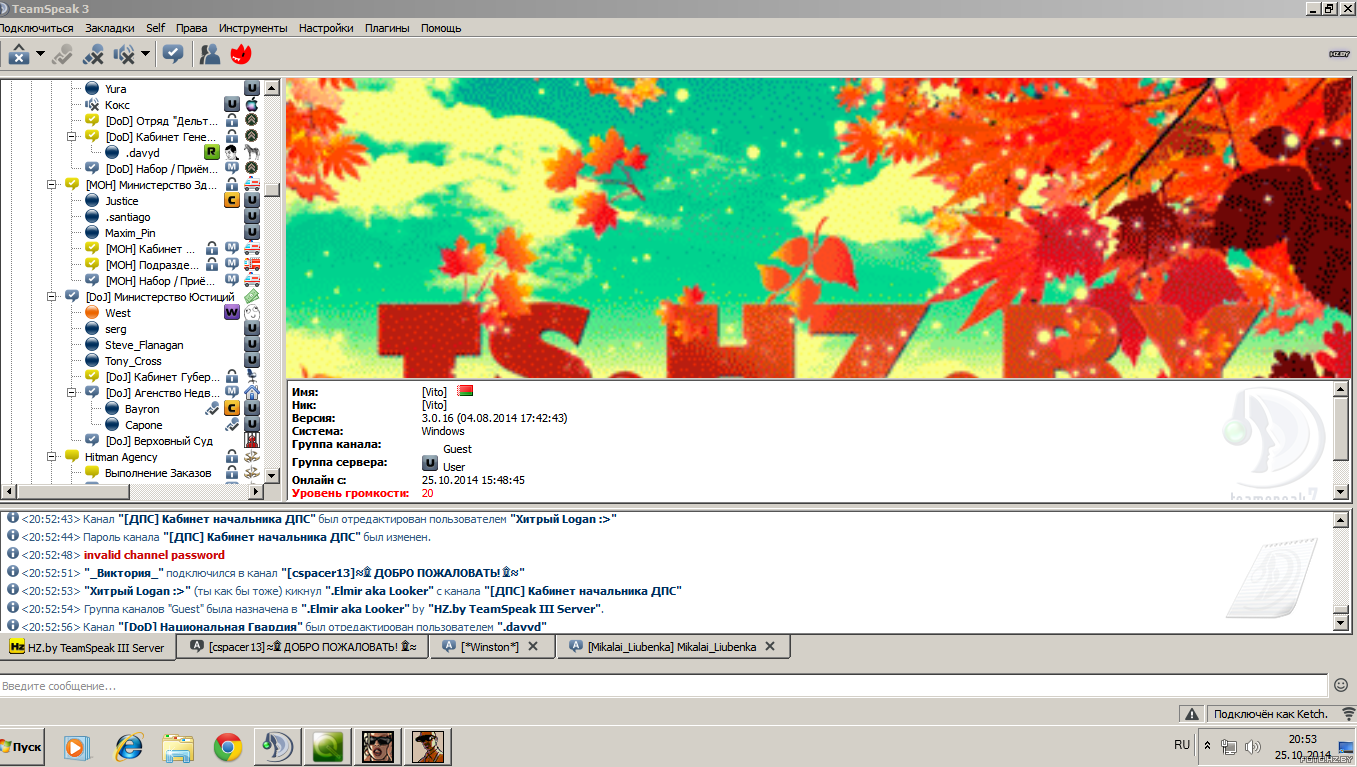Select user .davyd in the tree
Image resolution: width=1357 pixels, height=767 pixels.
(x=142, y=153)
